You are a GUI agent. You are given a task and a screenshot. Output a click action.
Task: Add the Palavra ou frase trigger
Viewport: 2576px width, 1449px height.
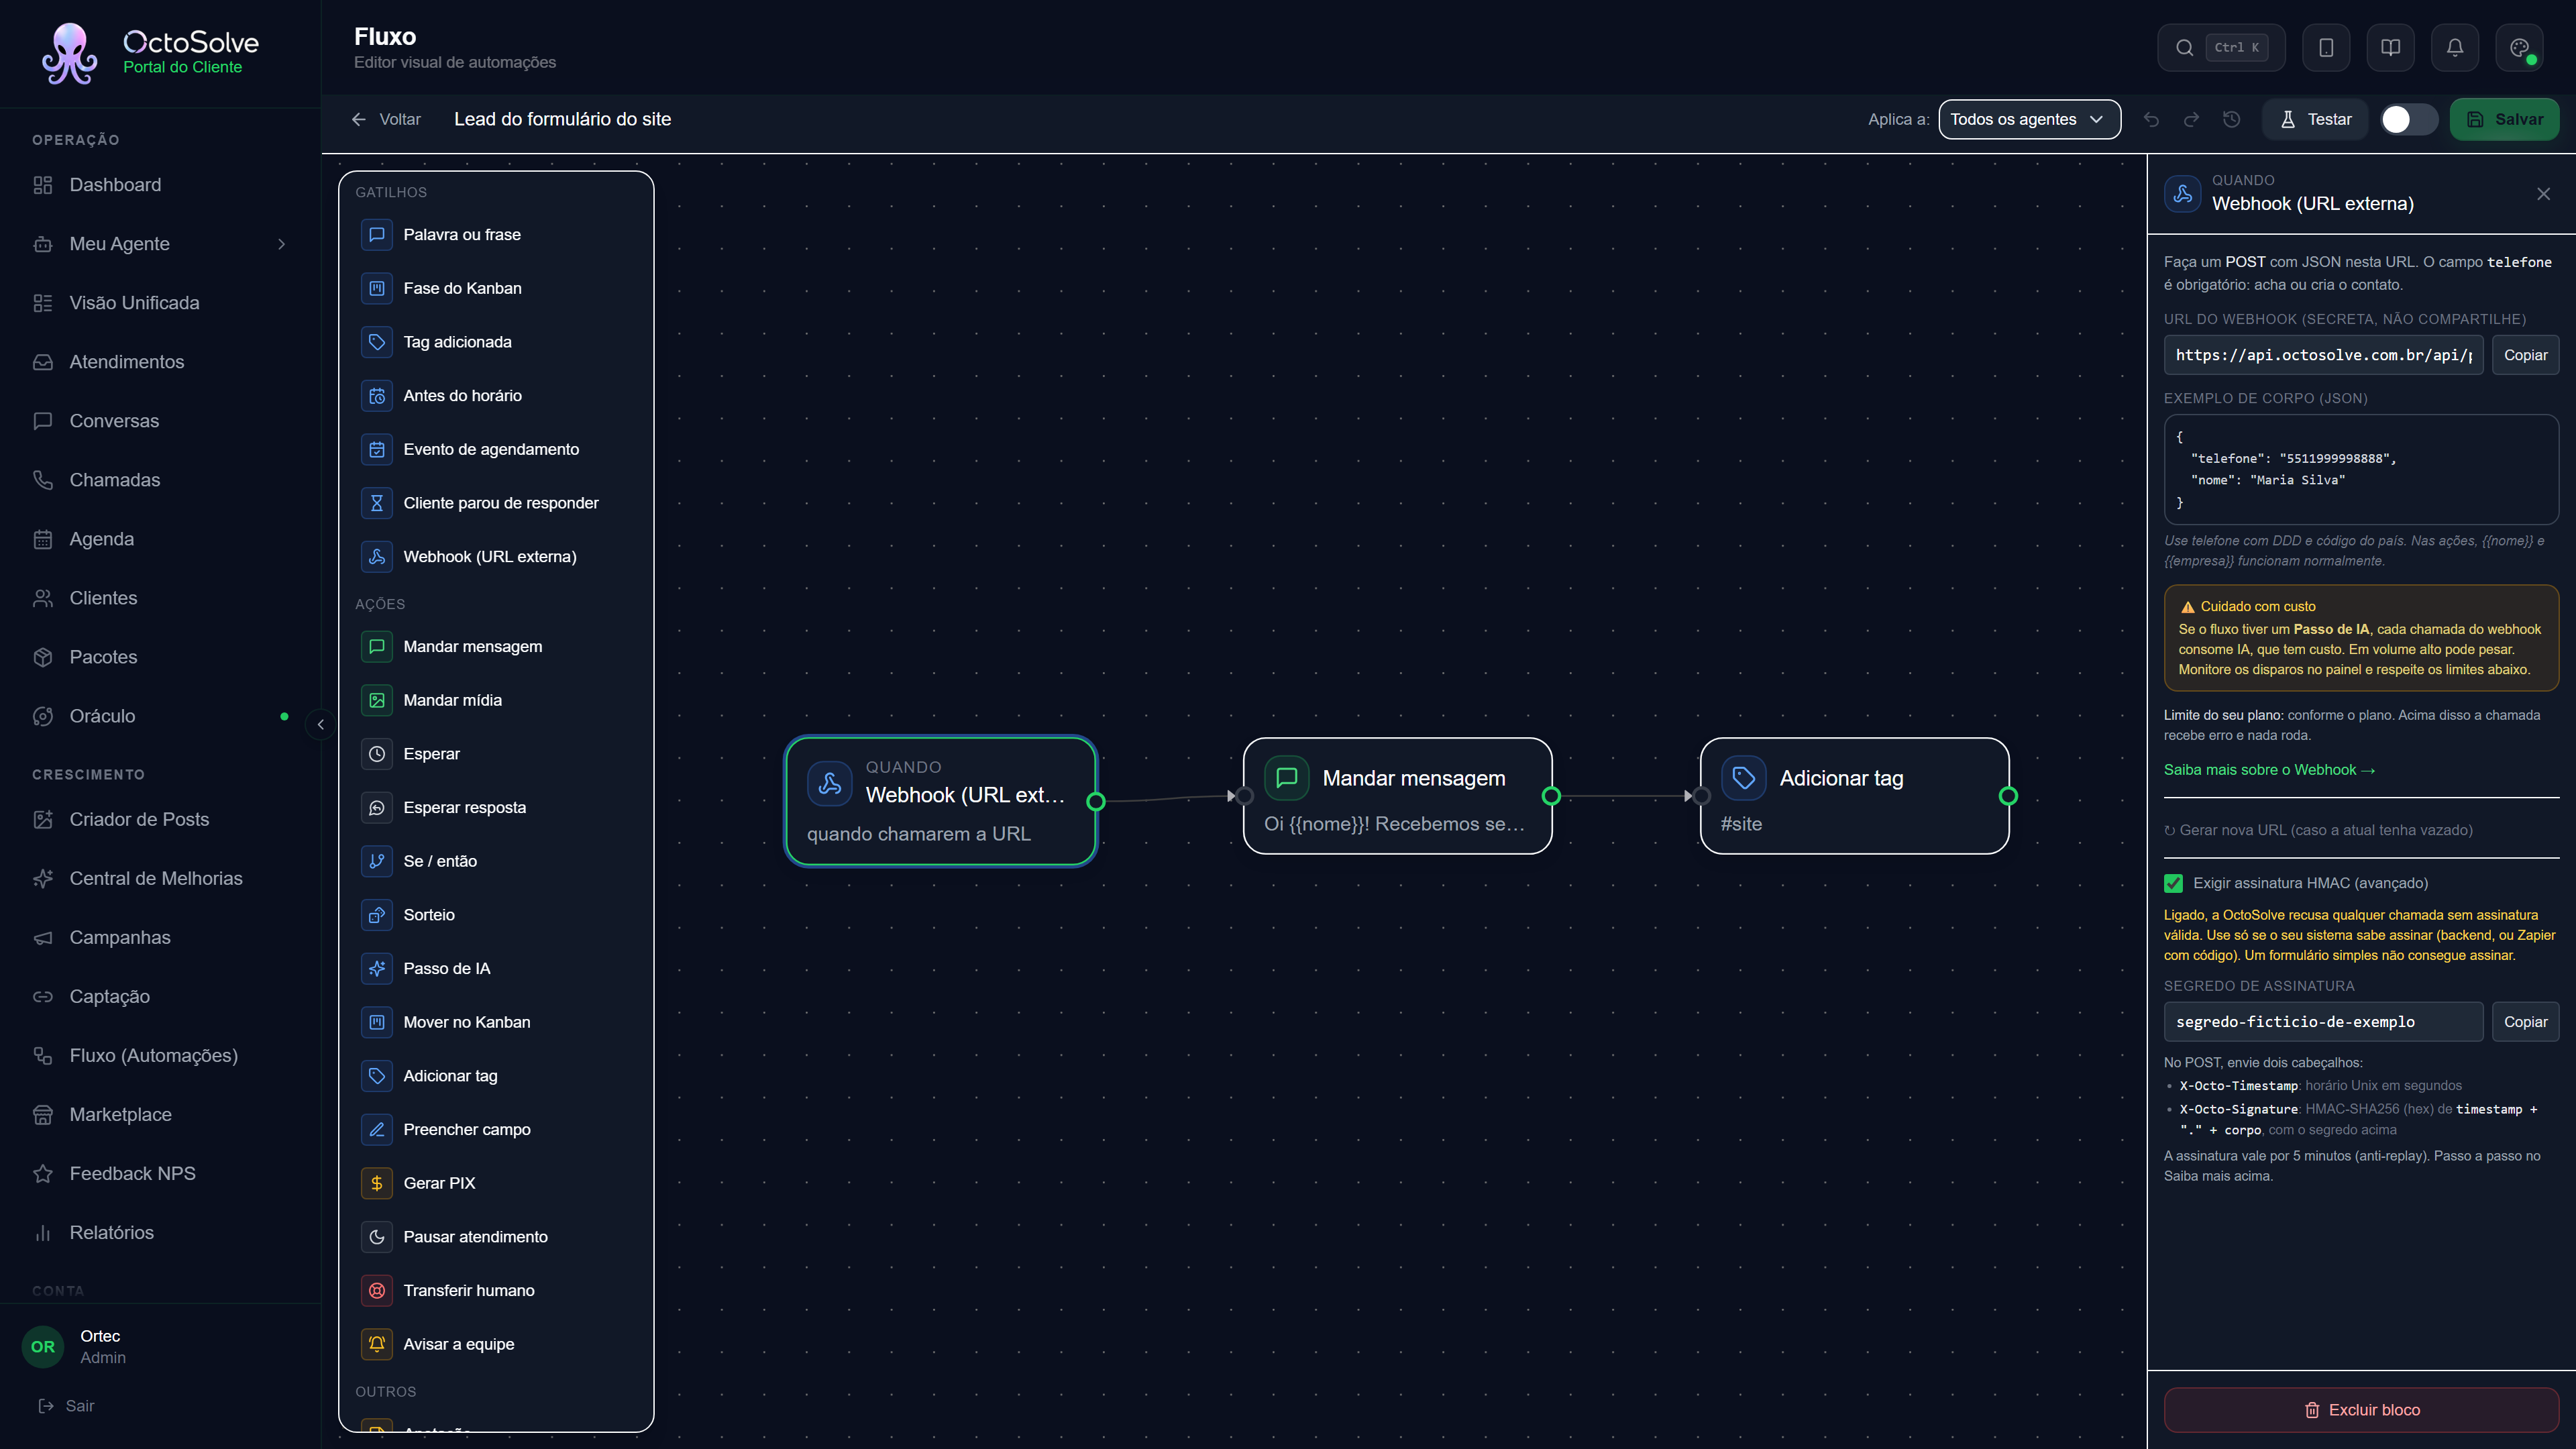point(496,234)
